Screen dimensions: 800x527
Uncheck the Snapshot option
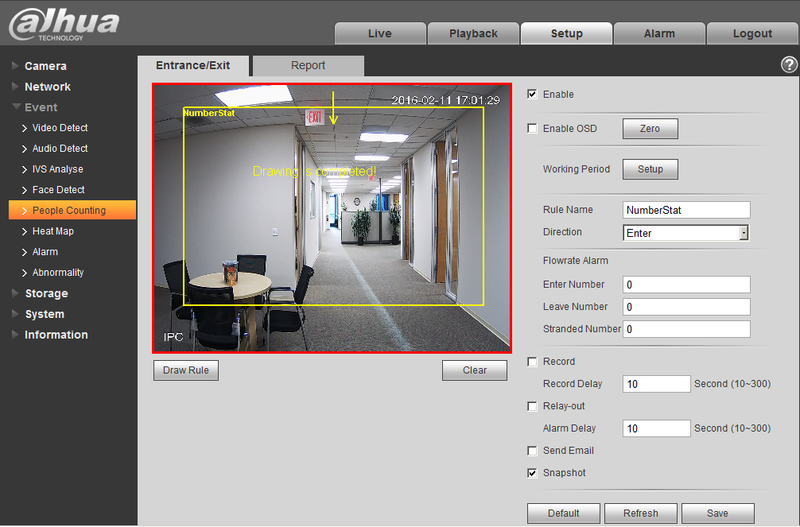(x=532, y=472)
